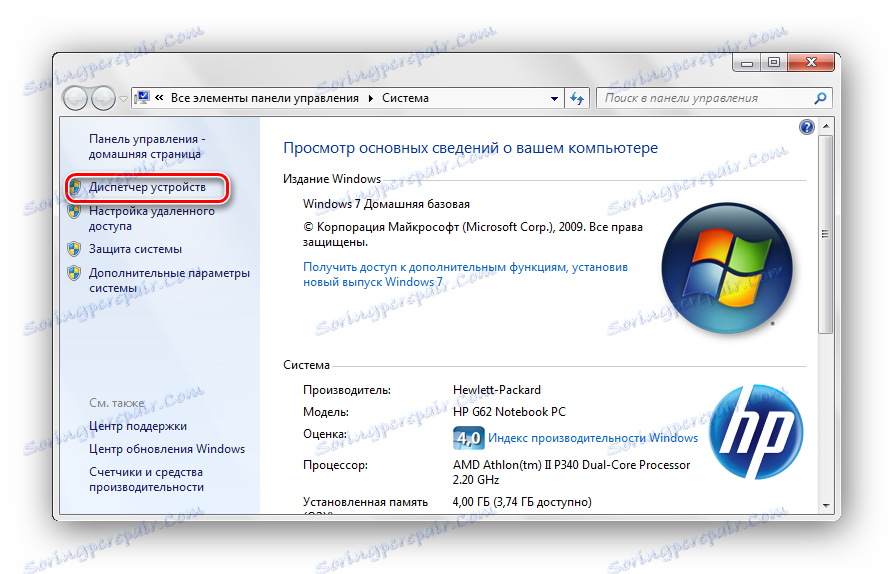Image resolution: width=894 pixels, height=574 pixels.
Task: Click the Back navigation arrow button
Action: pyautogui.click(x=75, y=99)
